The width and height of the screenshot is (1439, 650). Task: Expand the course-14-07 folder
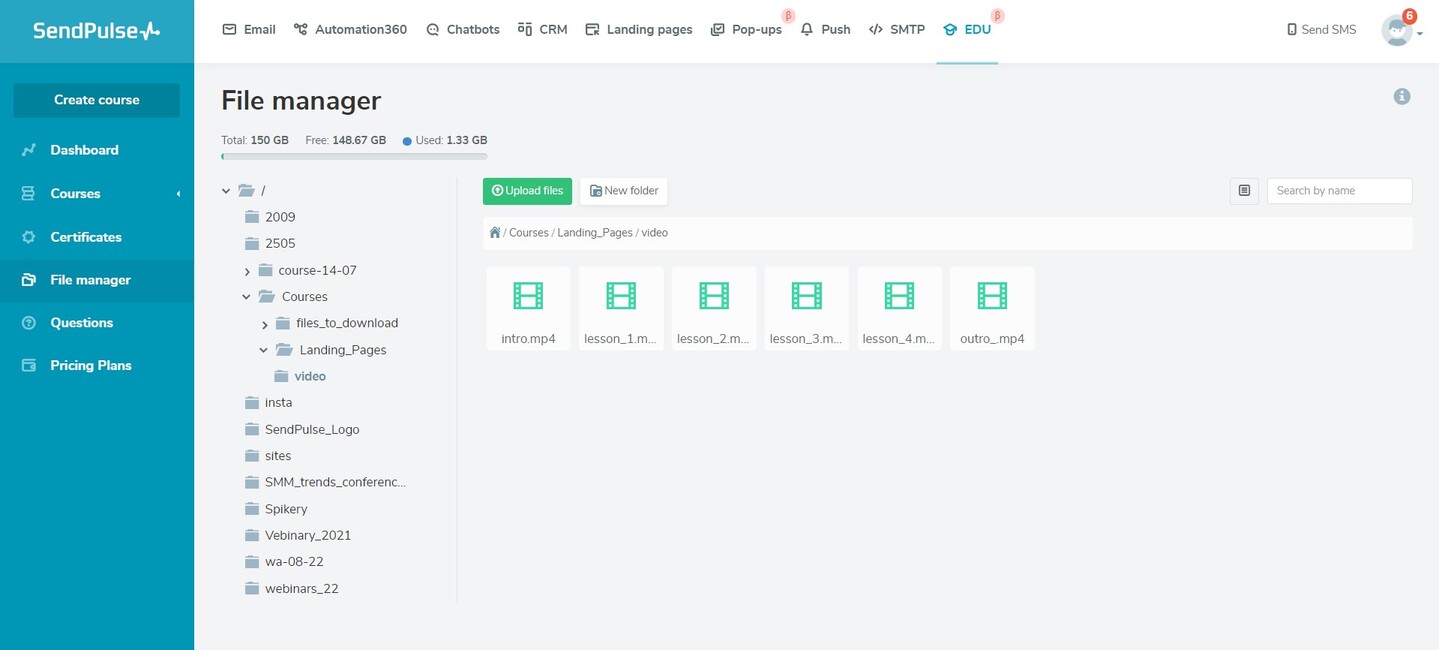point(247,270)
